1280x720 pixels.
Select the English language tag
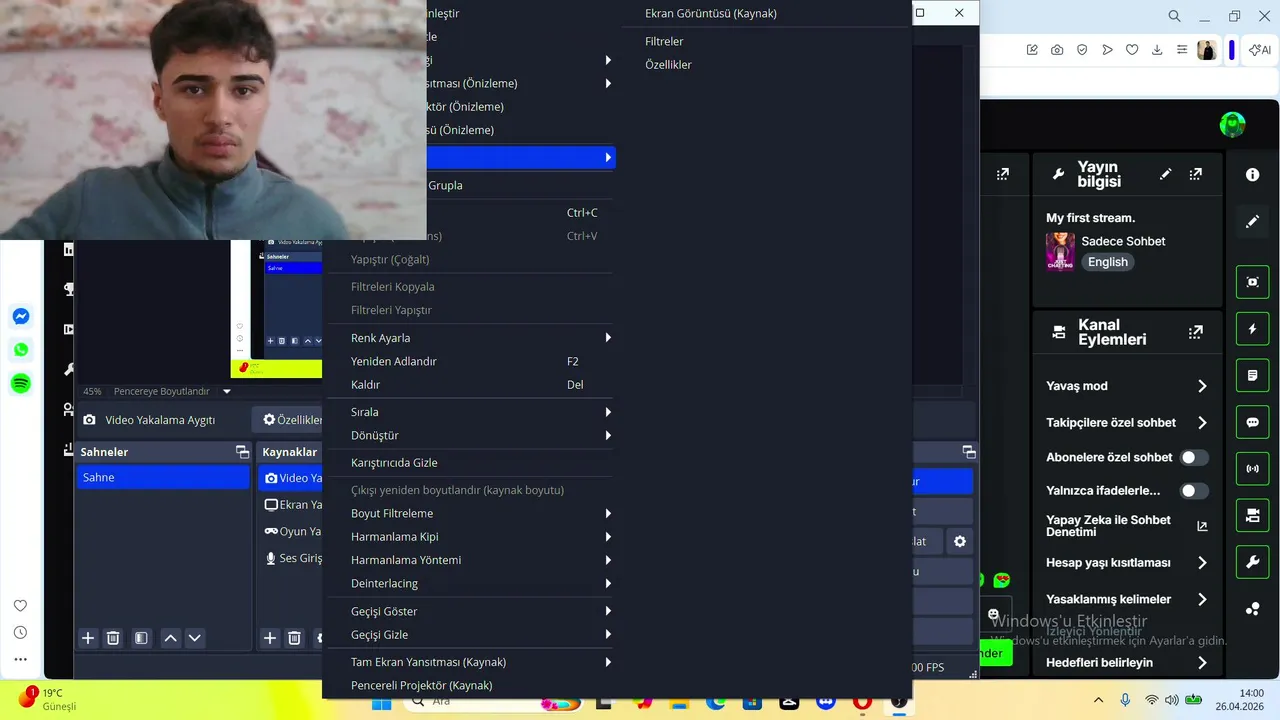pos(1108,262)
